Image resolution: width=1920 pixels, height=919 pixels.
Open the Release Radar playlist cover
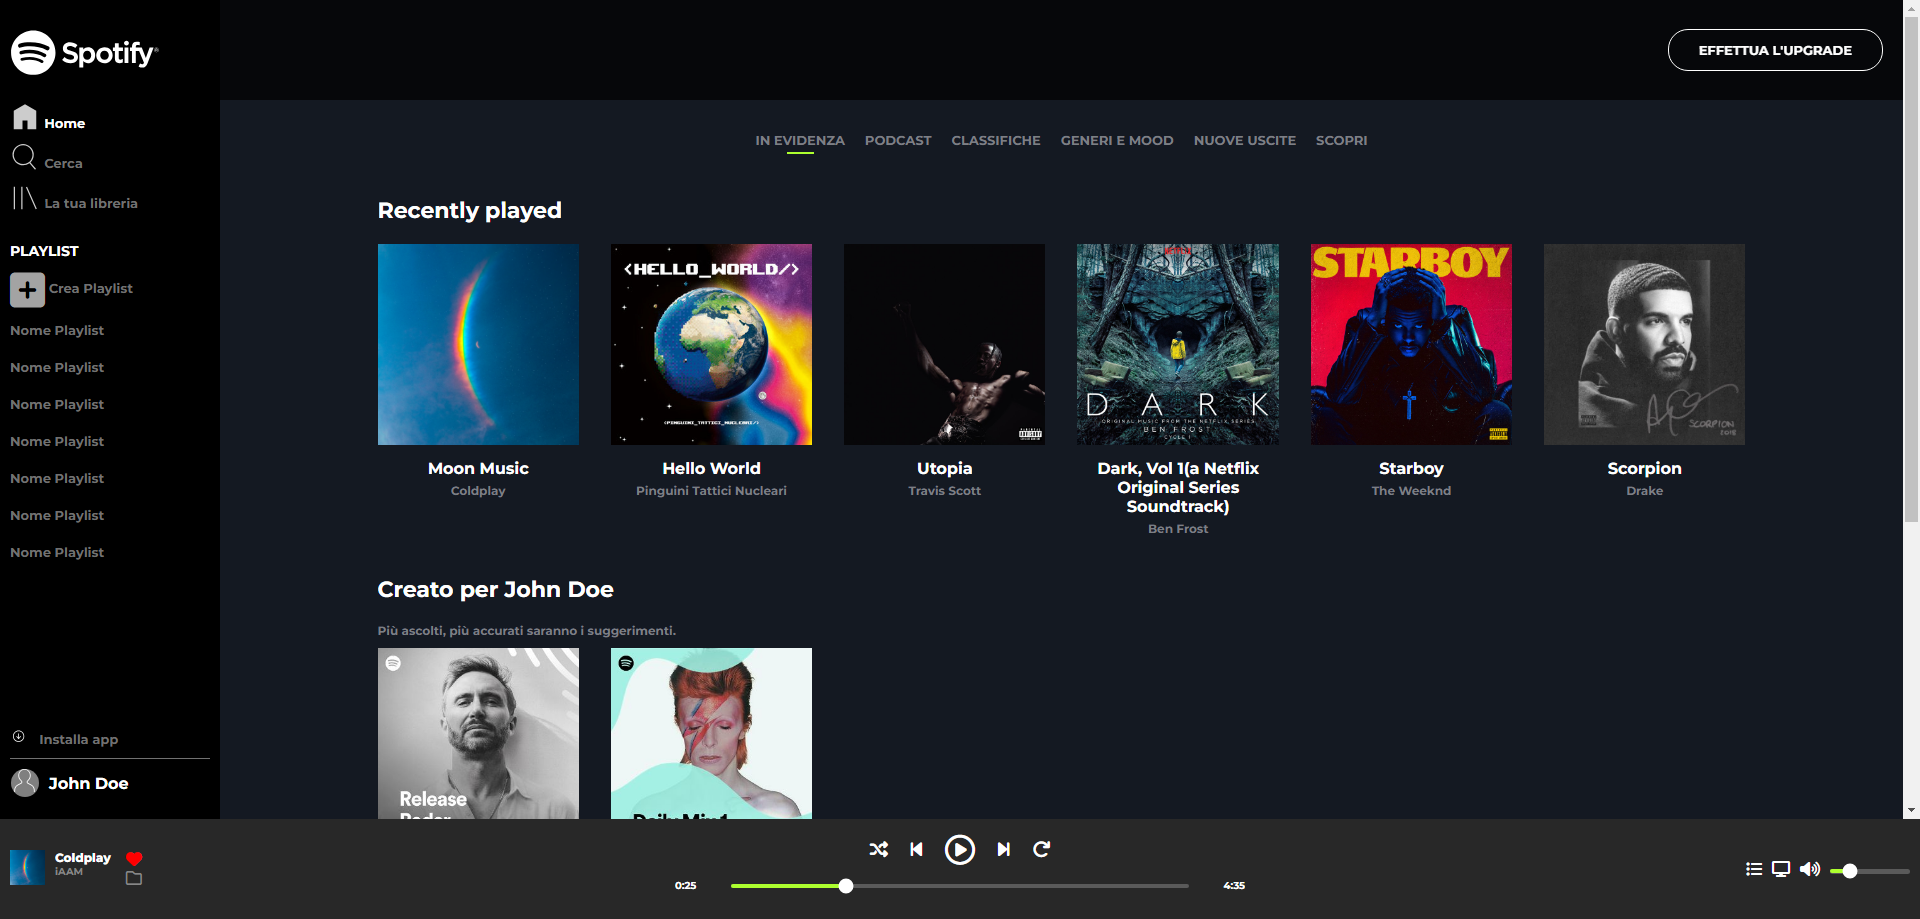click(478, 733)
